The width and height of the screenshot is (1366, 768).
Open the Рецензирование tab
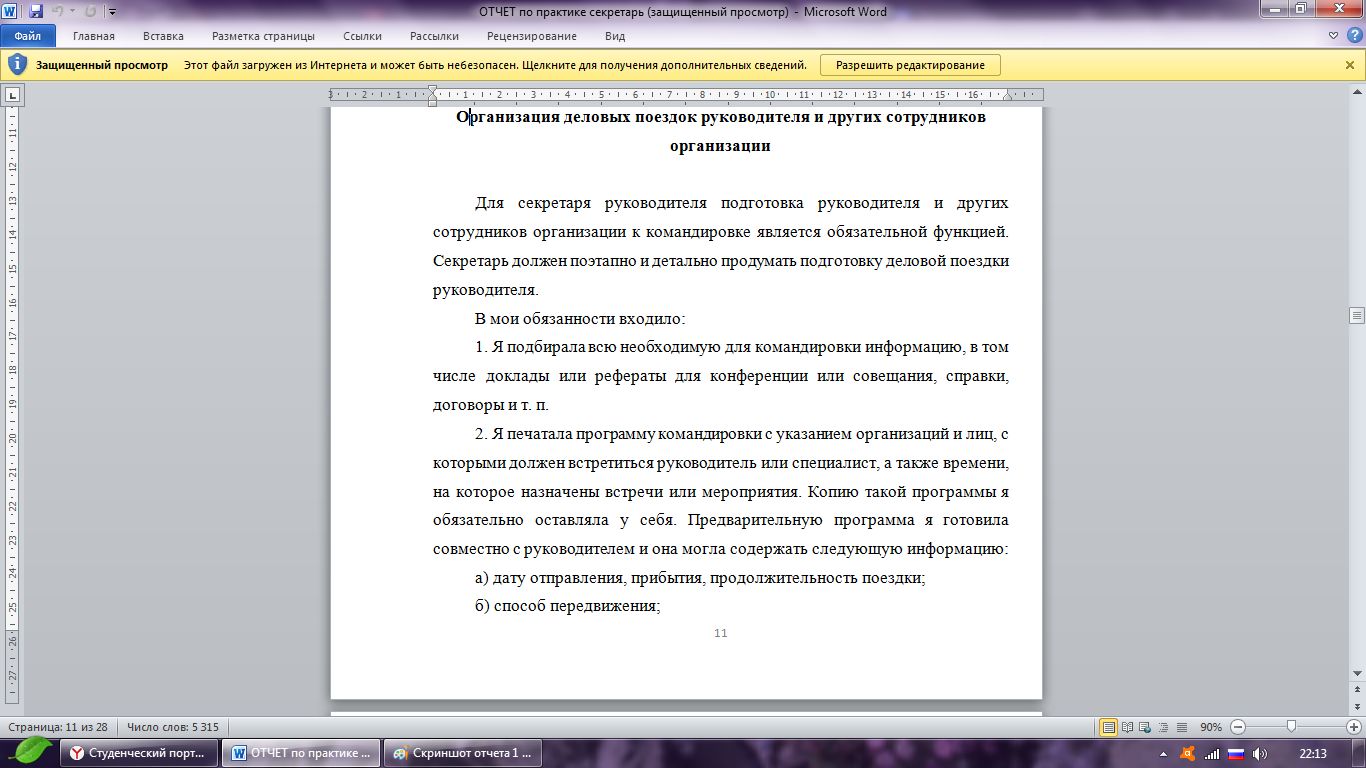[x=532, y=36]
